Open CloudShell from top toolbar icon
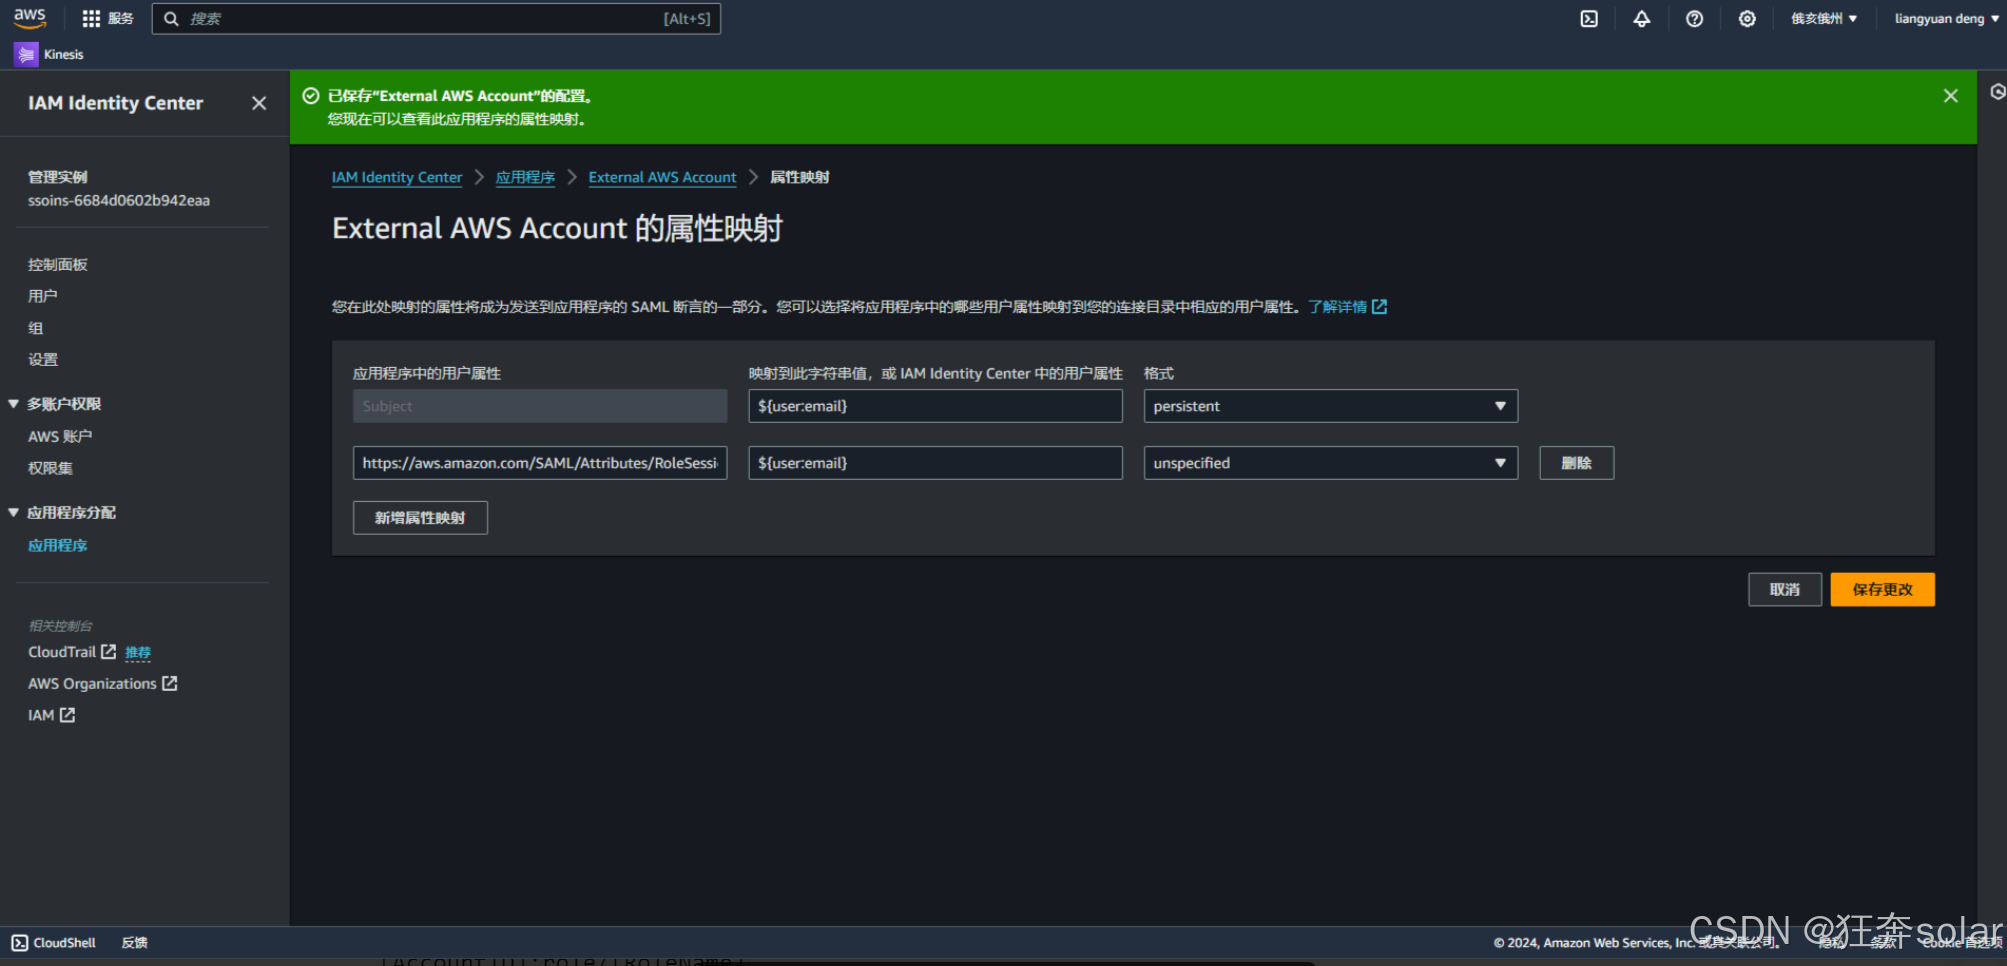The width and height of the screenshot is (2007, 966). (x=1589, y=18)
